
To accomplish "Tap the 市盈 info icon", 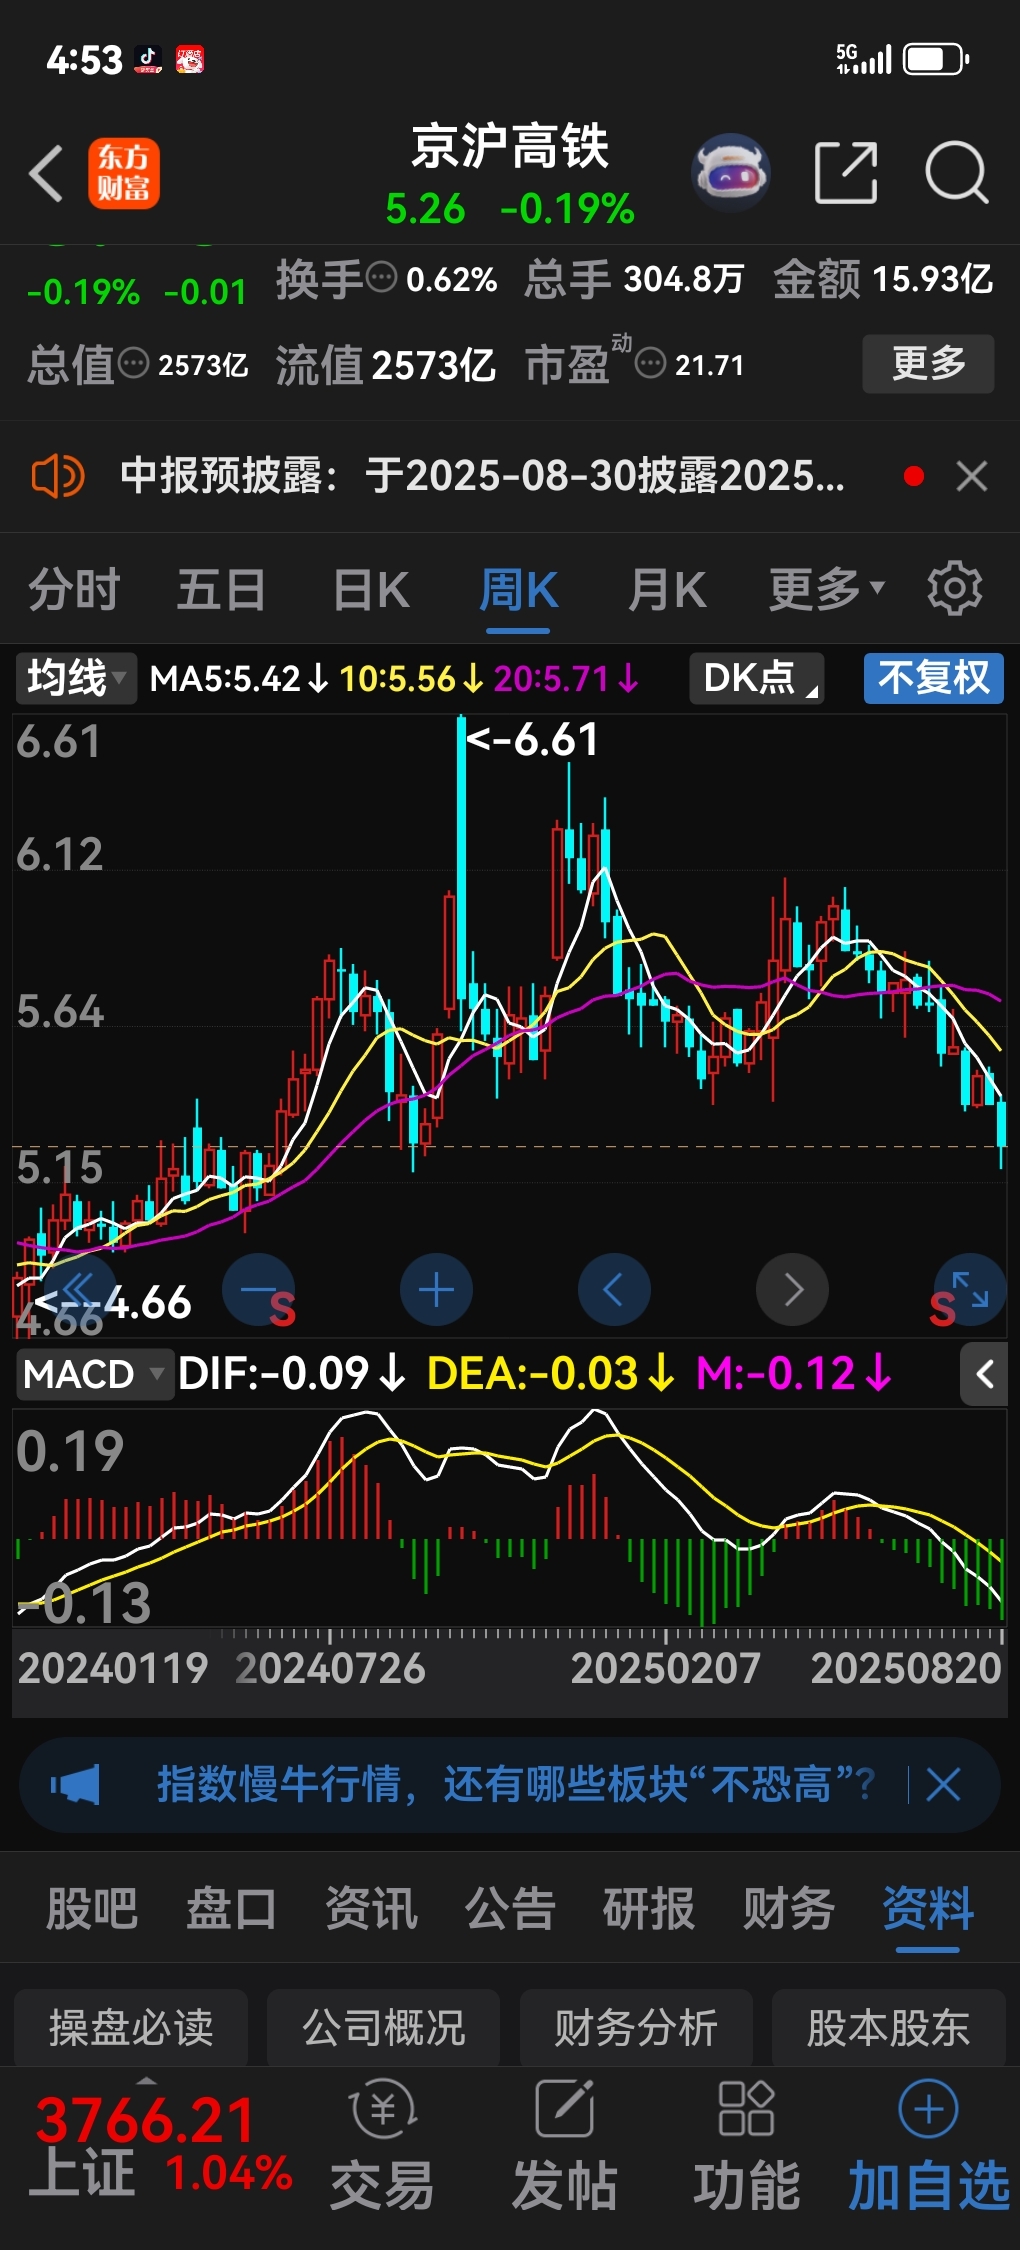I will tap(650, 363).
